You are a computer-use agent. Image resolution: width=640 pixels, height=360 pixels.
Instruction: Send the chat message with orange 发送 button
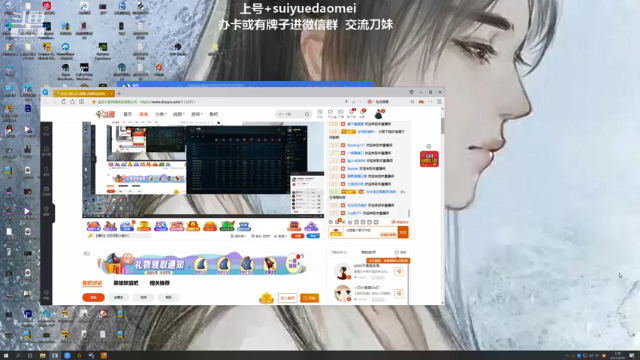[403, 232]
